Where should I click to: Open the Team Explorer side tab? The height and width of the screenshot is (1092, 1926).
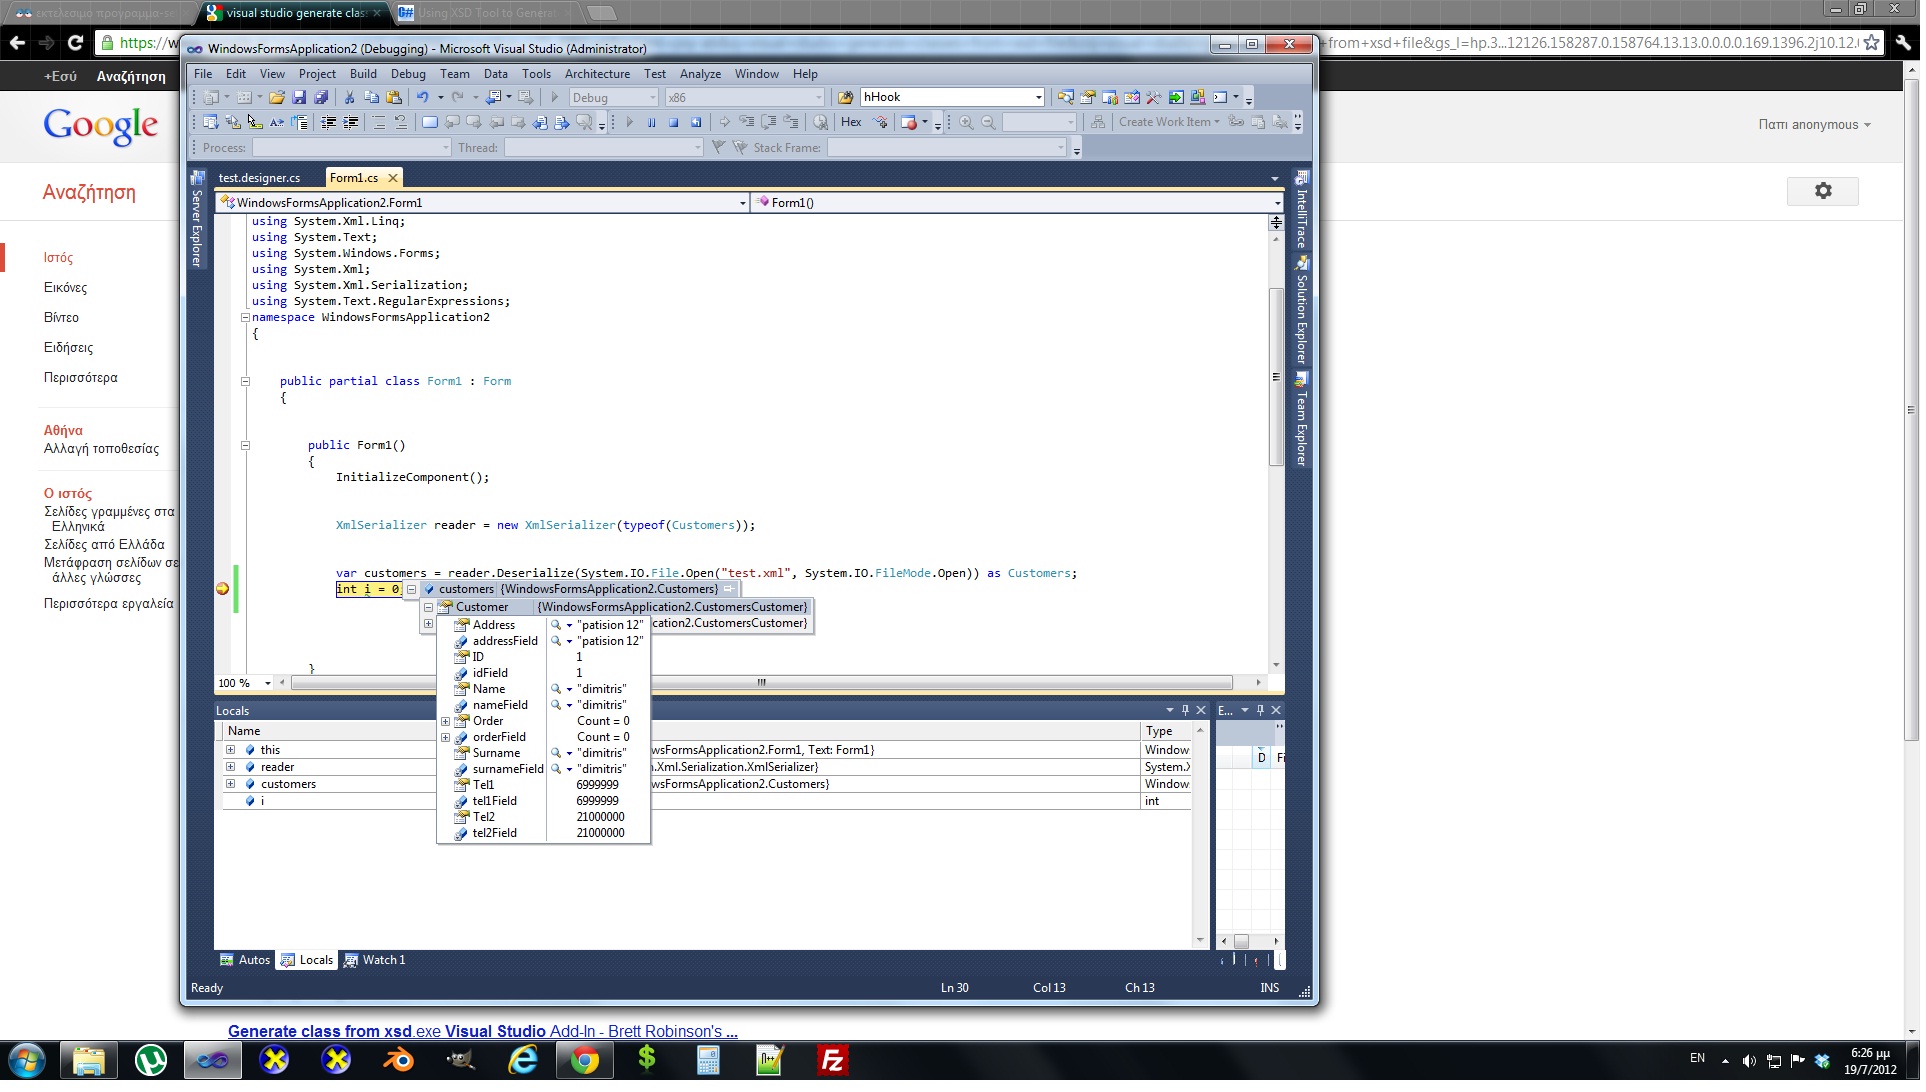click(x=1301, y=420)
